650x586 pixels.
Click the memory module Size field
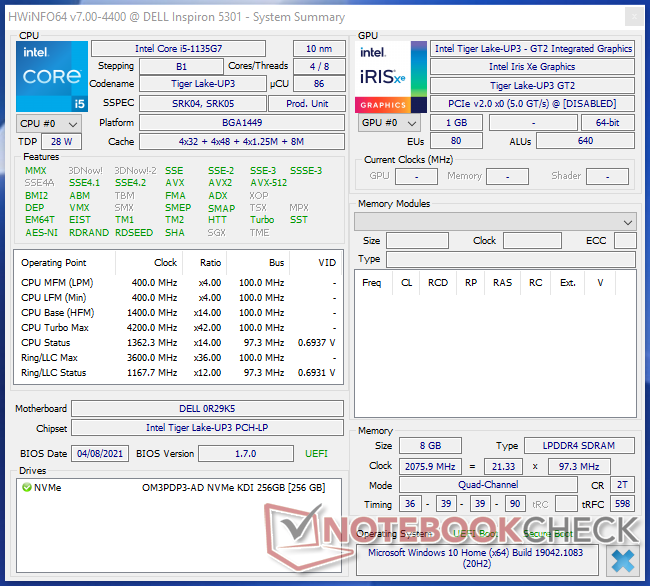(417, 240)
